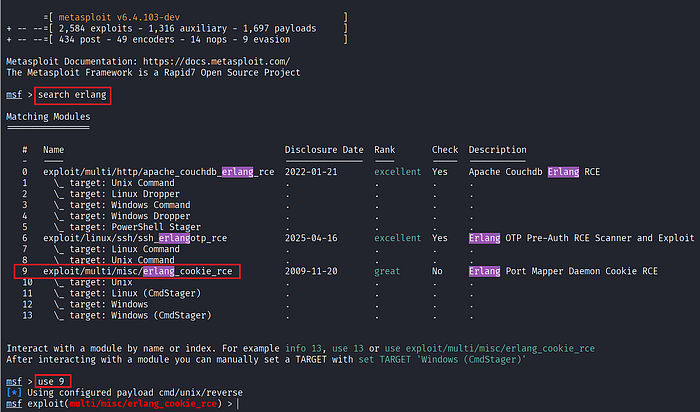700x412 pixels.
Task: Click 'excellent' rank in the ssh_erlangotp row
Action: tap(397, 238)
